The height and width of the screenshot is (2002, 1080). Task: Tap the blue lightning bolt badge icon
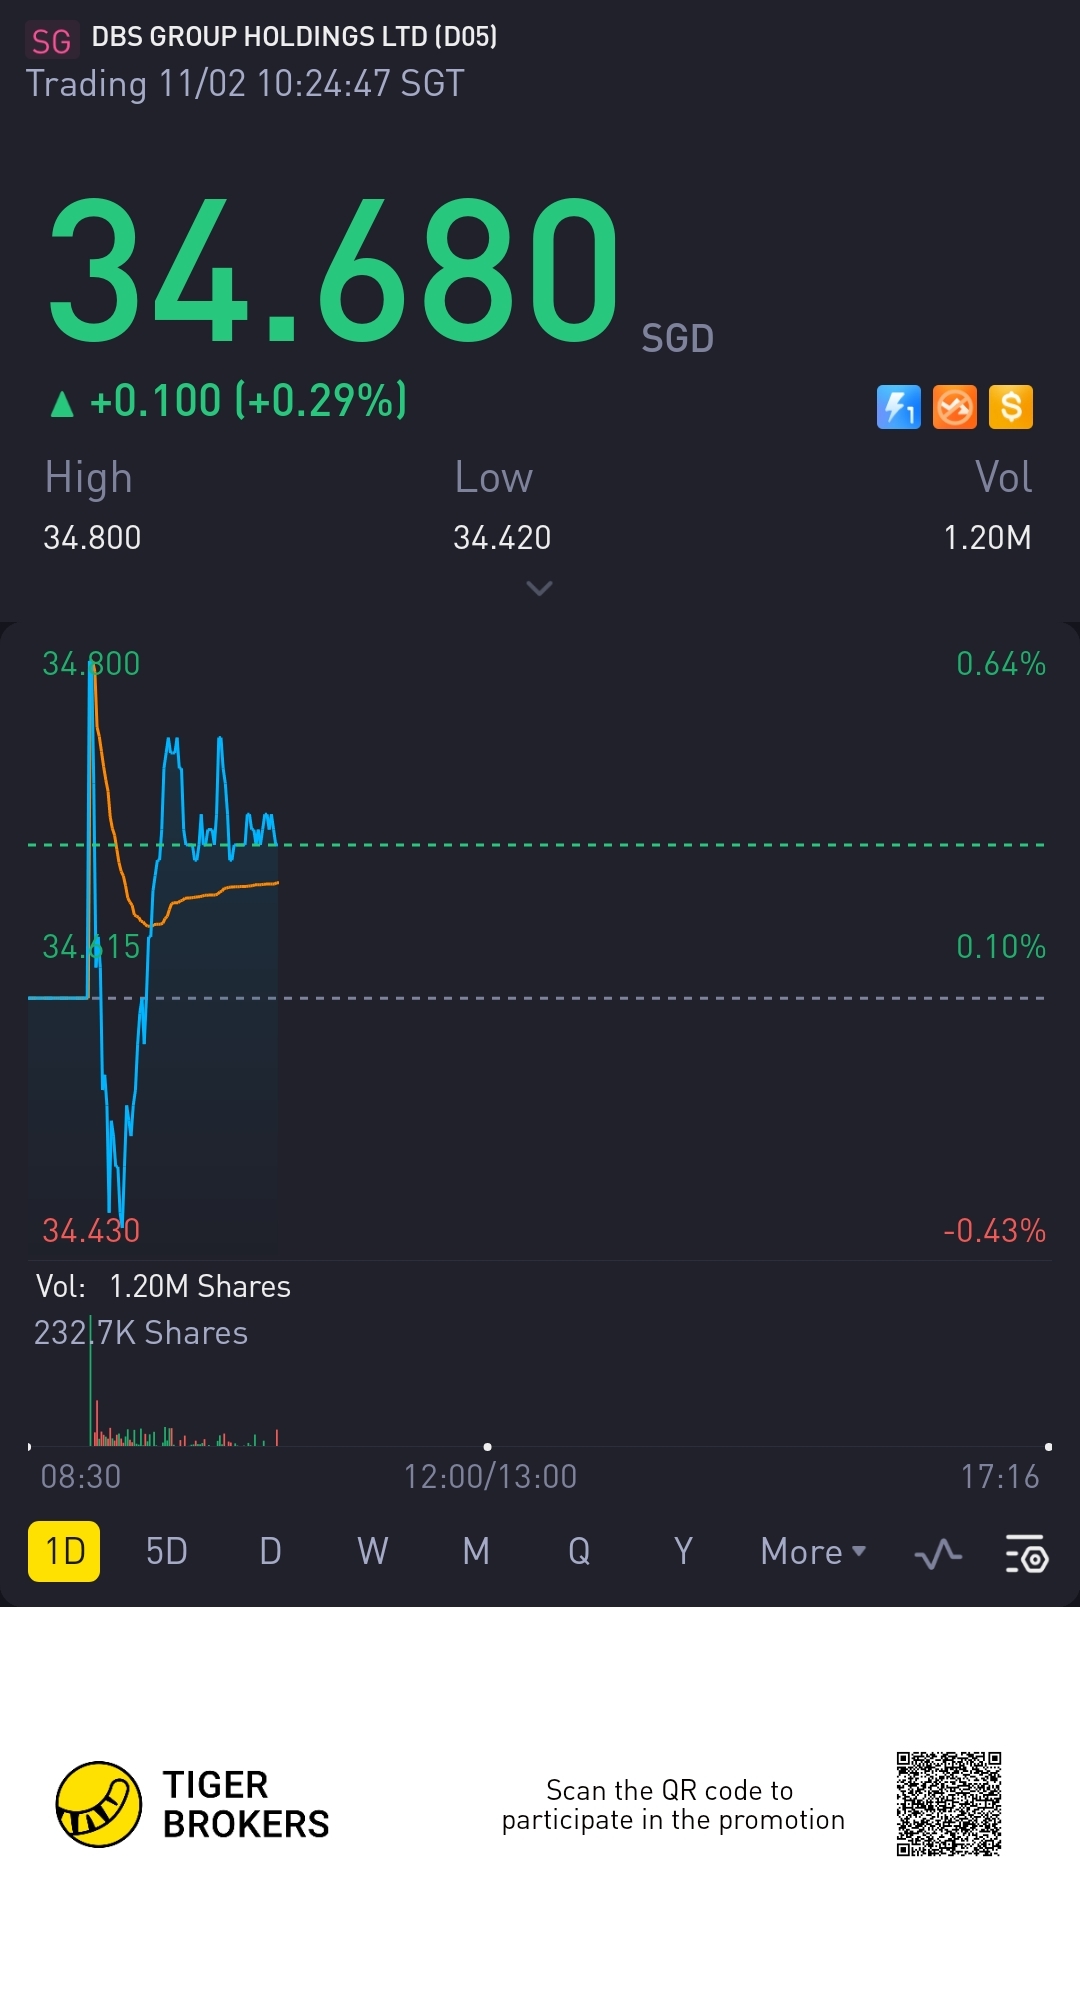(898, 407)
